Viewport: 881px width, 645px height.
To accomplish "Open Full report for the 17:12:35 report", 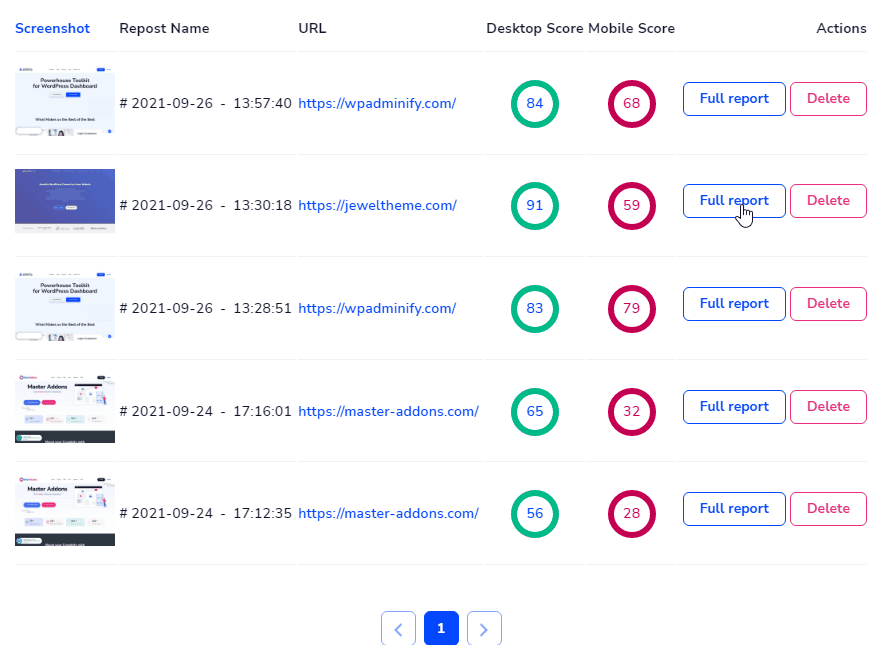I will (x=734, y=509).
